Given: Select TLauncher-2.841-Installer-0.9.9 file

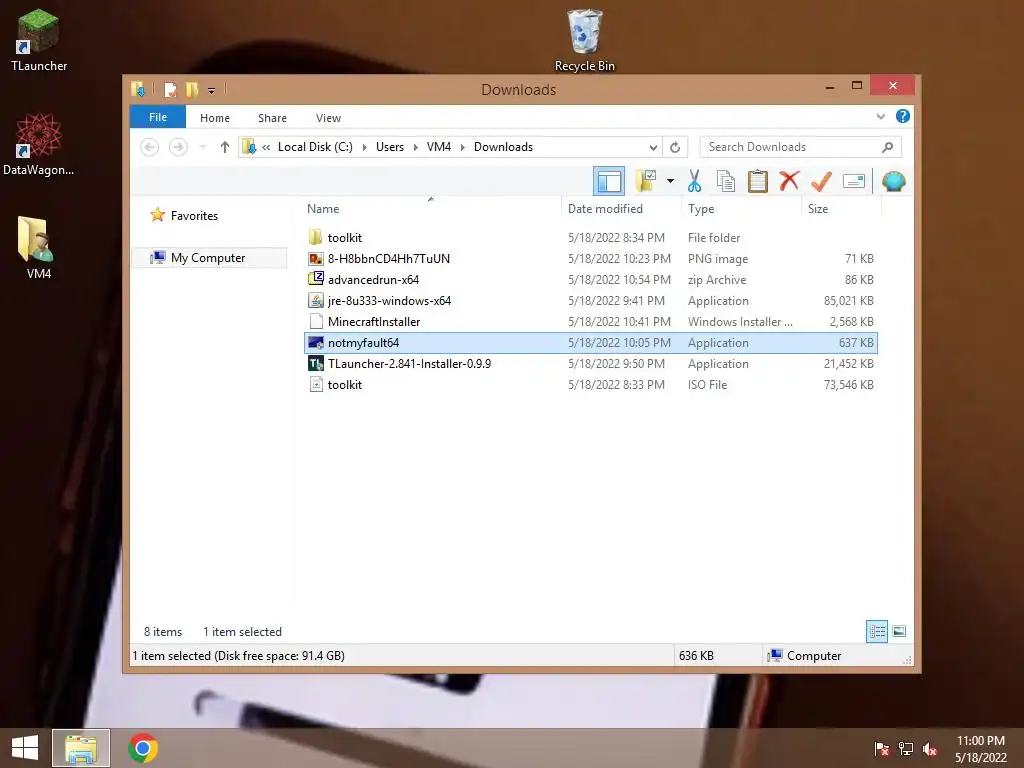Looking at the screenshot, I should click(591, 364).
